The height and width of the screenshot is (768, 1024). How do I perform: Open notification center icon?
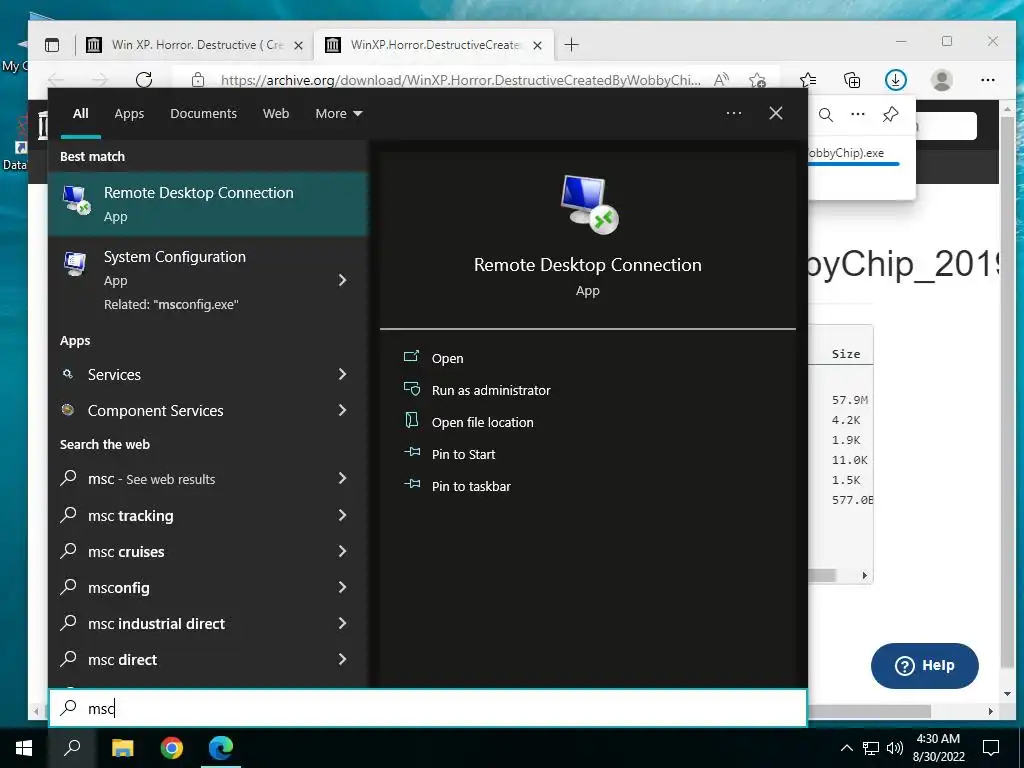[x=991, y=748]
